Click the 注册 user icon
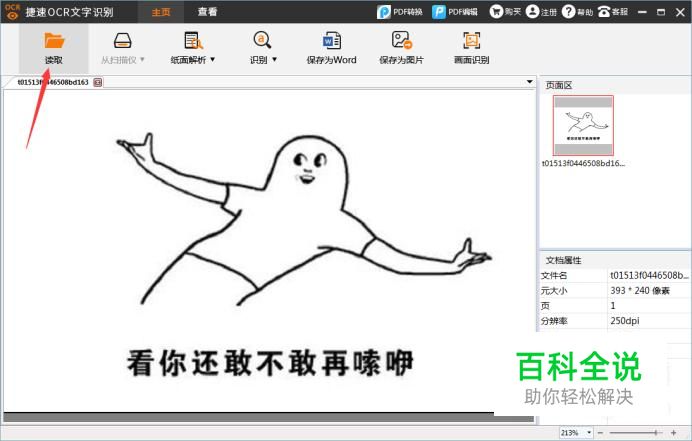This screenshot has height=441, width=692. pyautogui.click(x=532, y=11)
